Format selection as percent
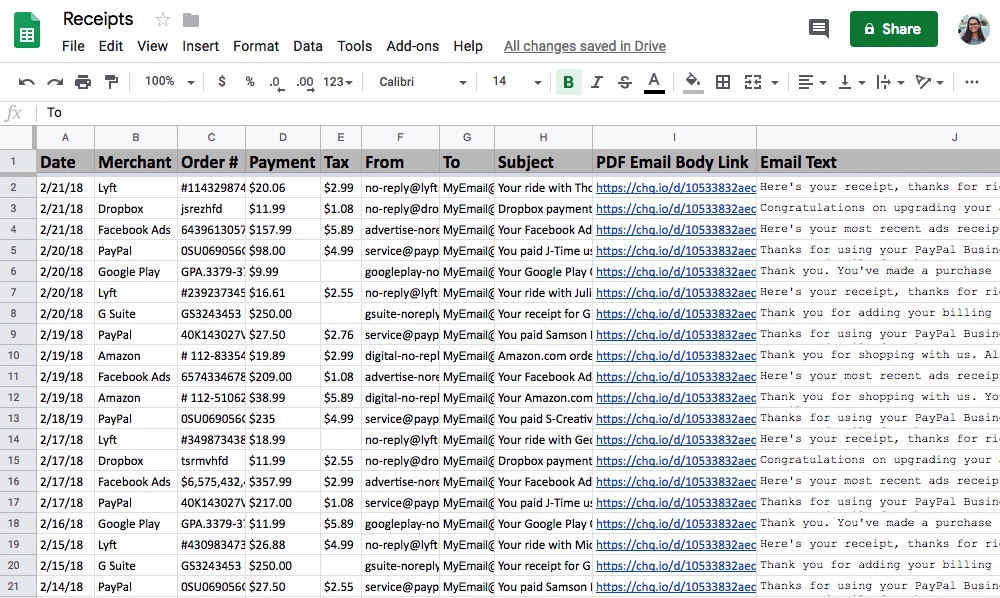This screenshot has height=598, width=1000. (x=249, y=82)
